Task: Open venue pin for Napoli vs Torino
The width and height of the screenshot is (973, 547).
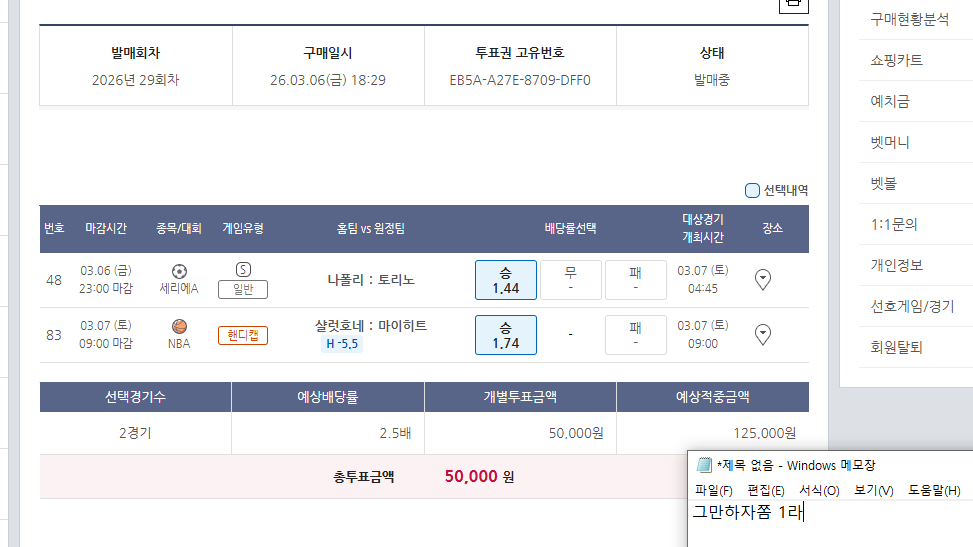Action: (x=763, y=280)
